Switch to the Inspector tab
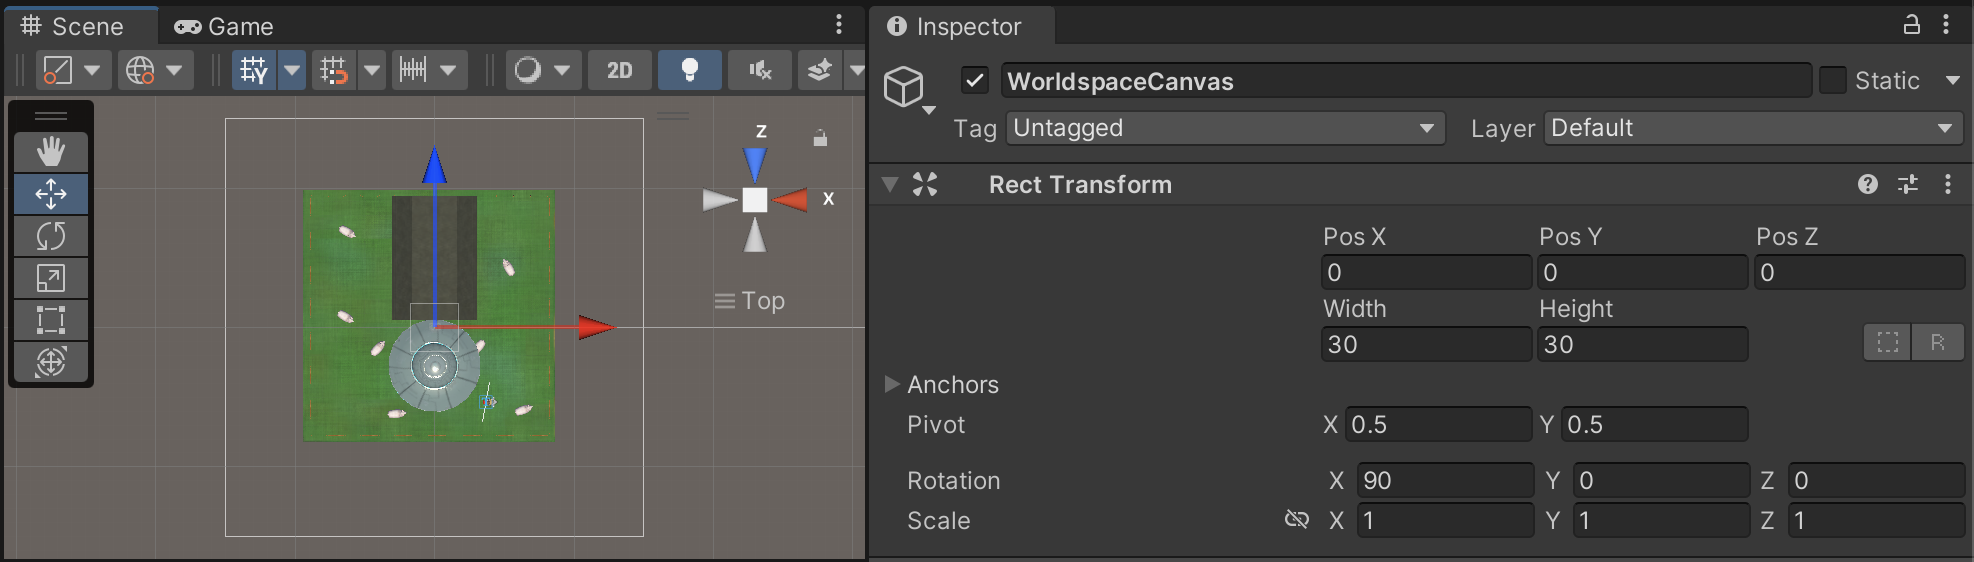 pos(954,26)
